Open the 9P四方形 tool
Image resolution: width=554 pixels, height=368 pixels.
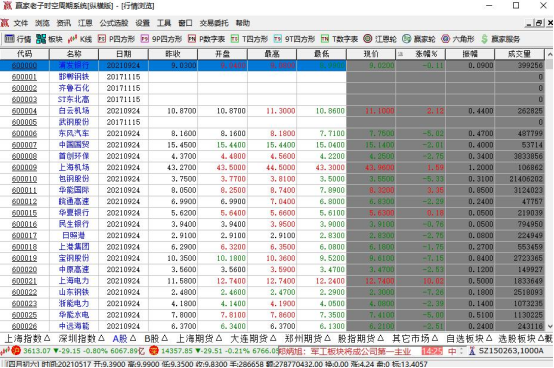(161, 39)
